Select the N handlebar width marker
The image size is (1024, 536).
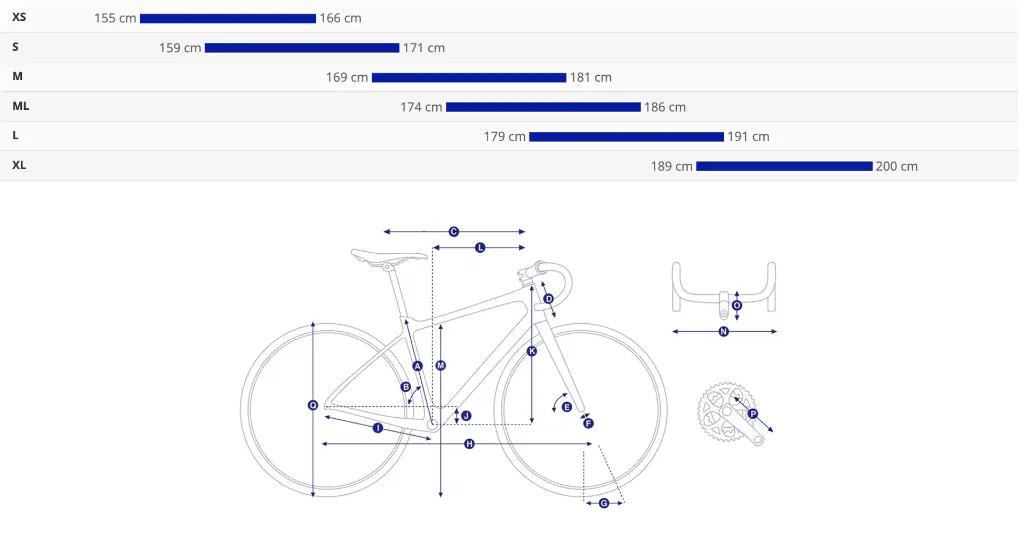[723, 331]
